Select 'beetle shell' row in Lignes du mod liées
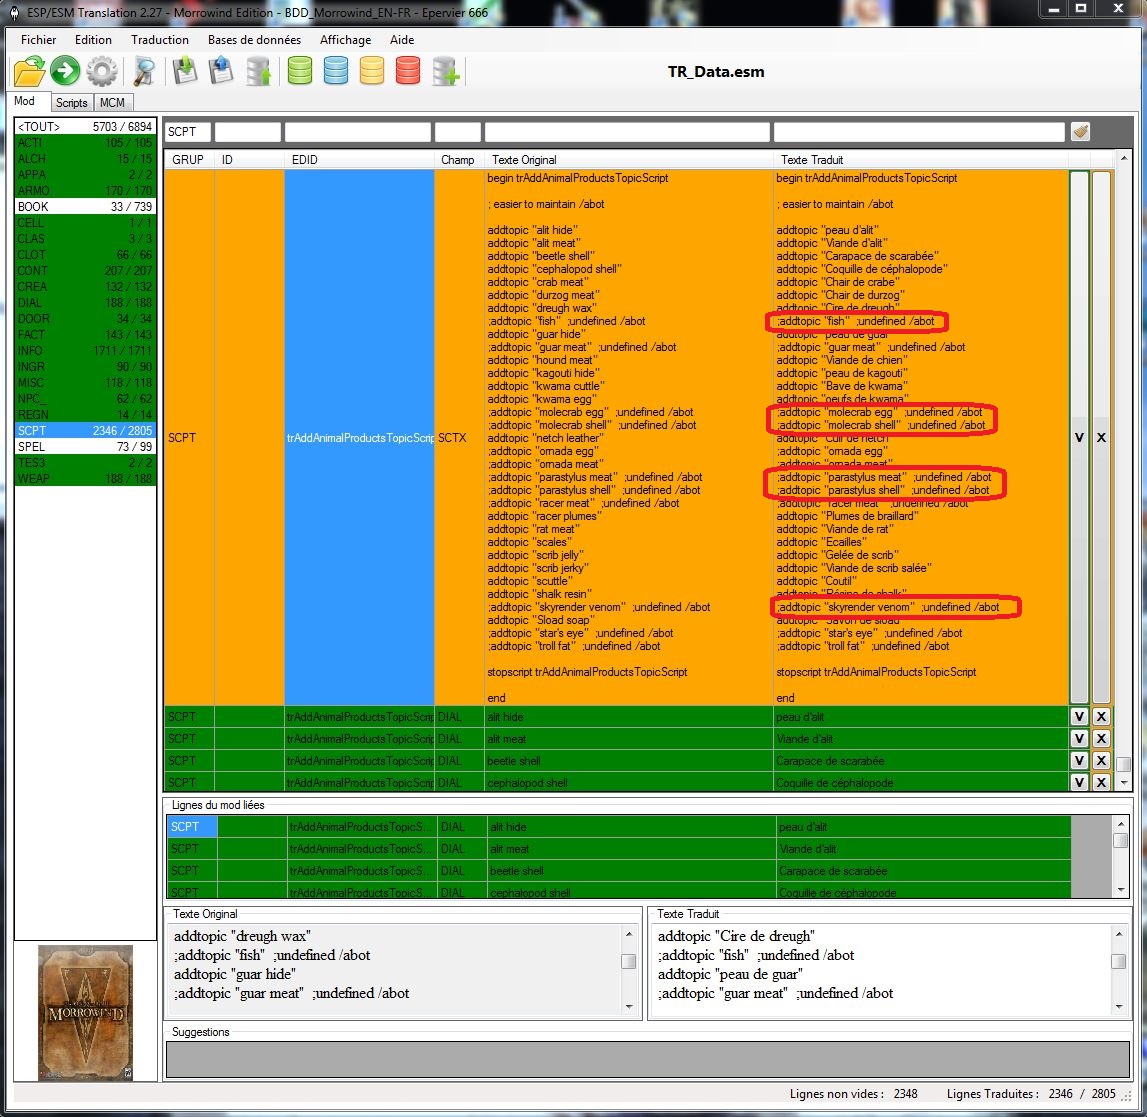The image size is (1147, 1117). (618, 870)
